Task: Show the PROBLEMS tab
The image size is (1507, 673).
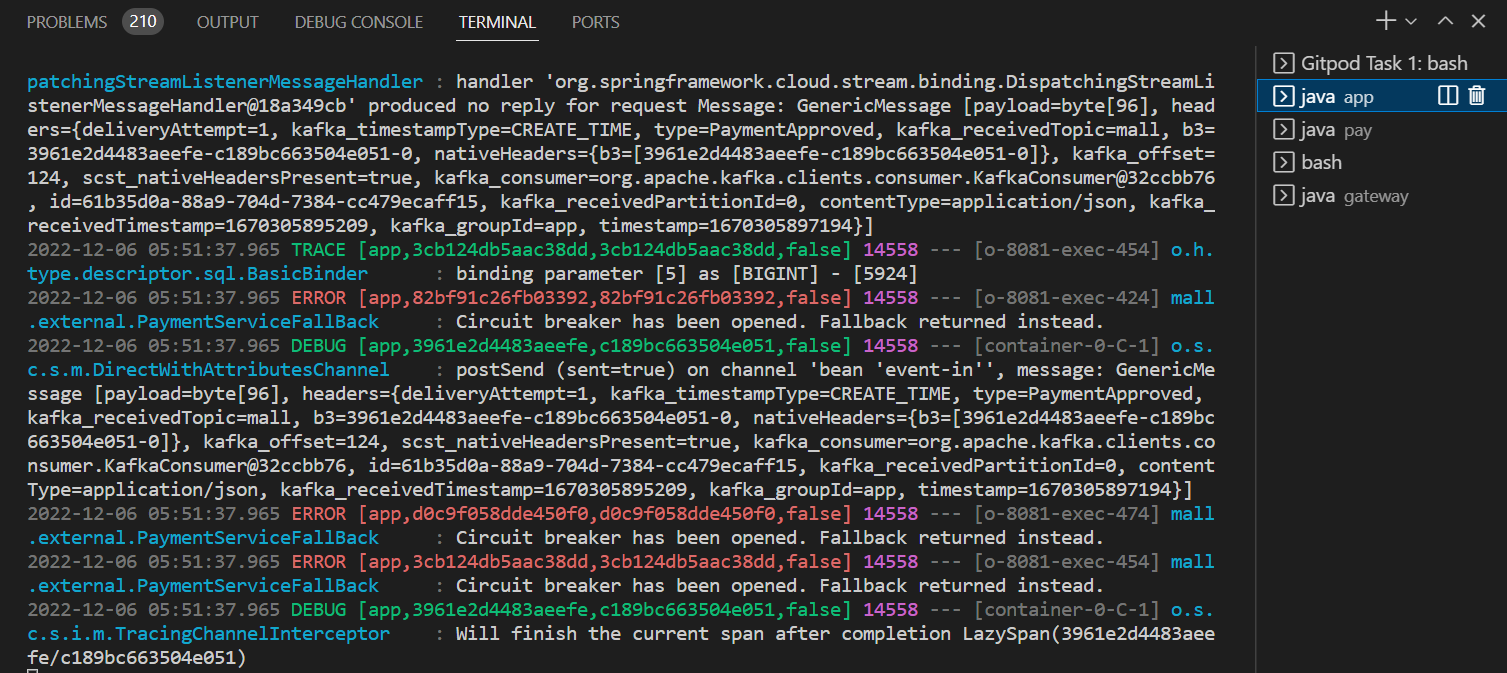Action: point(66,21)
